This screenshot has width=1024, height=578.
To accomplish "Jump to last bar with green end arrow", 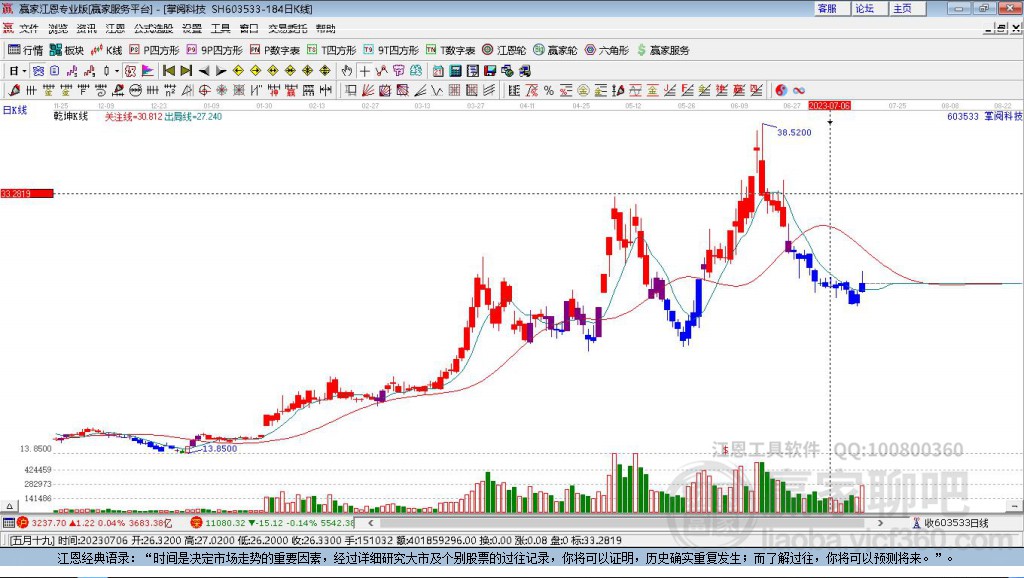I will [186, 71].
